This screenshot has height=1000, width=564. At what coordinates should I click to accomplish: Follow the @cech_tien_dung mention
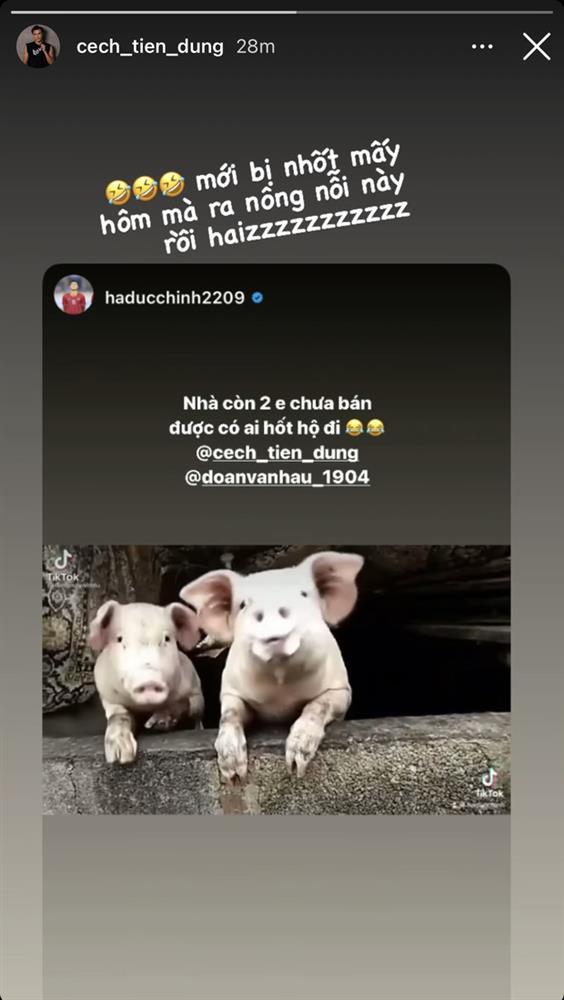(x=276, y=453)
